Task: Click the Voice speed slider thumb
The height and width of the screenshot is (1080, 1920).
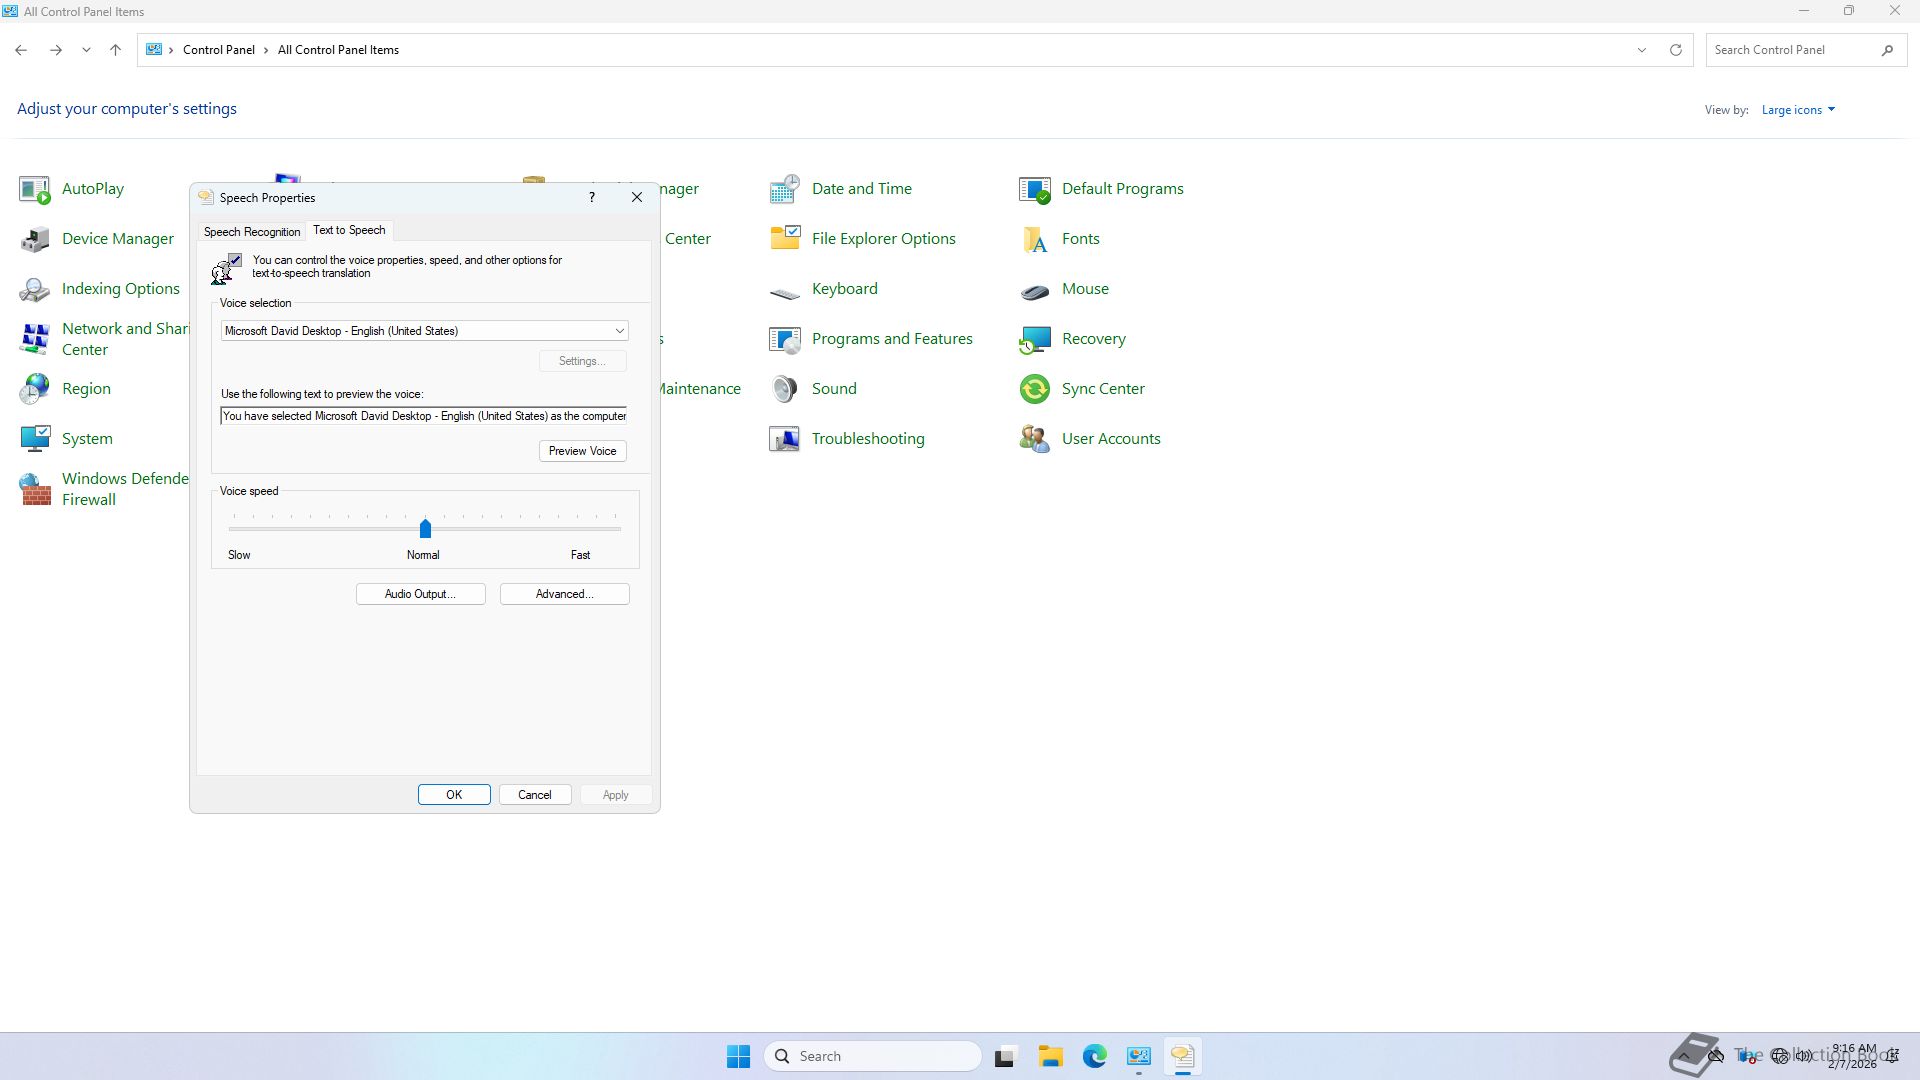Action: (x=425, y=528)
